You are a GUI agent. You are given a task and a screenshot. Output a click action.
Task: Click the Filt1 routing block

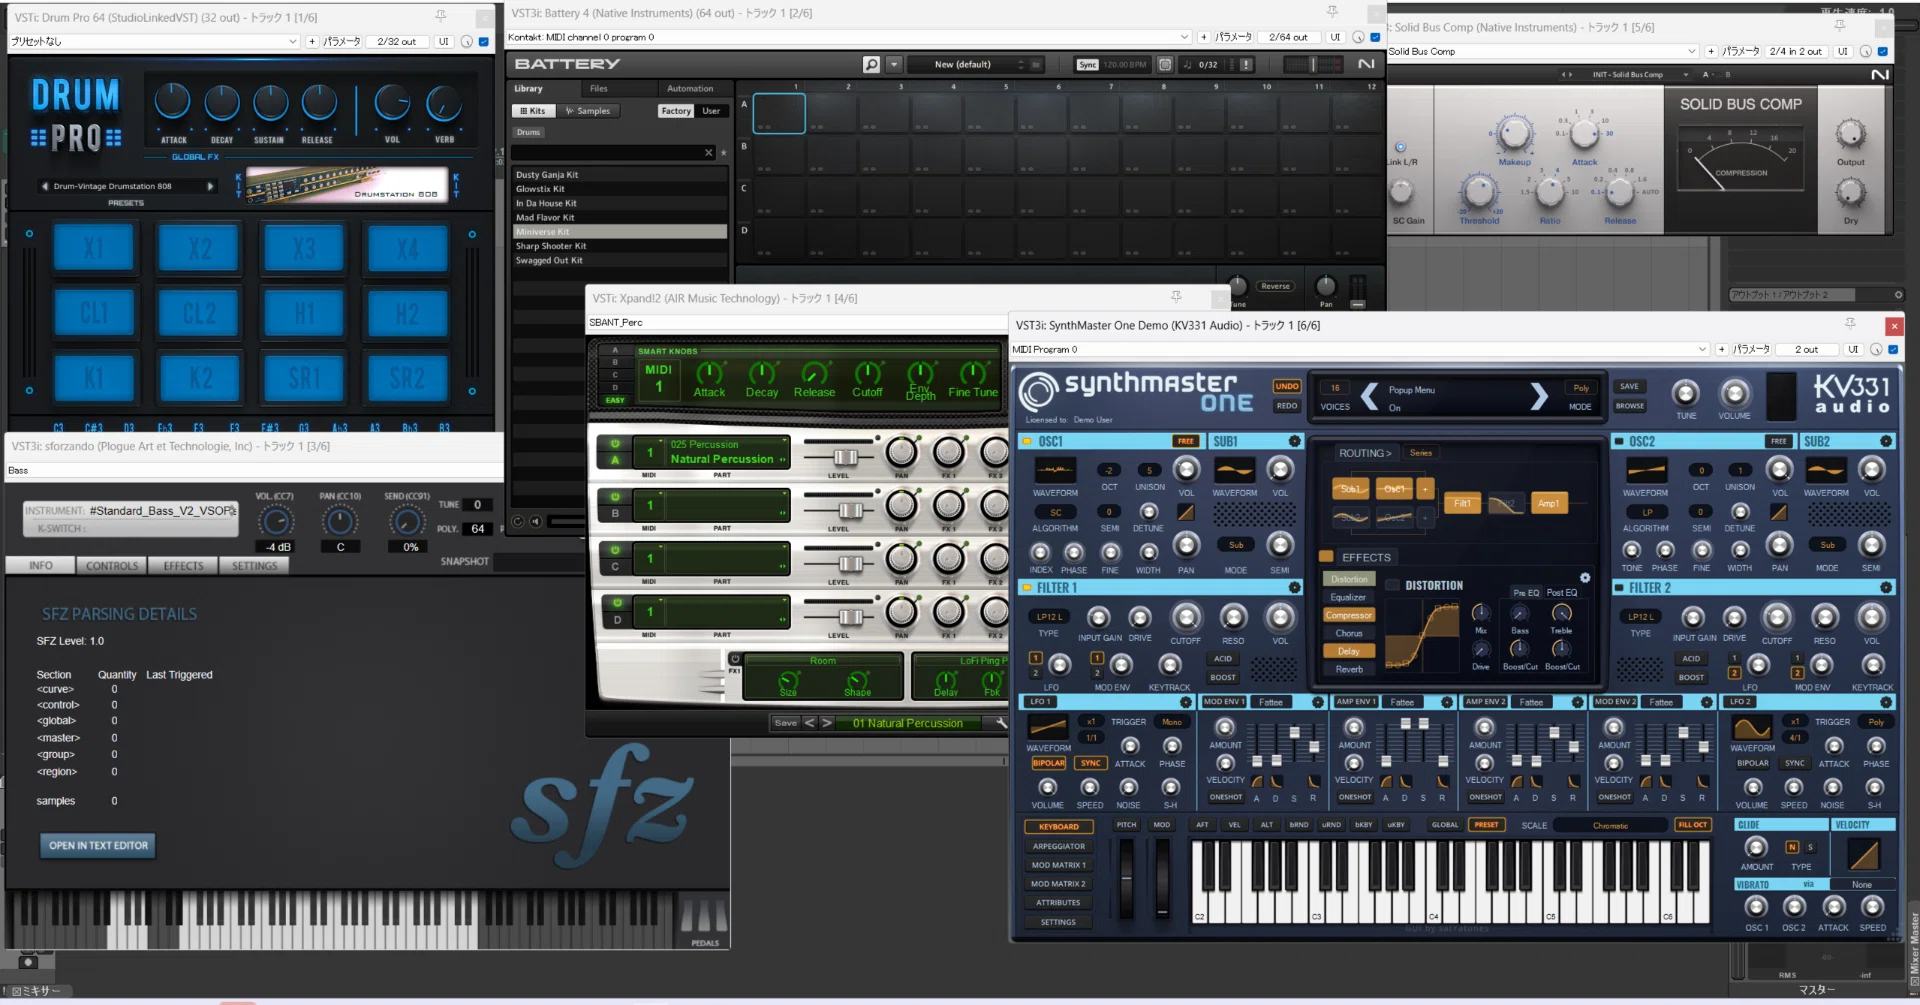tap(1462, 503)
